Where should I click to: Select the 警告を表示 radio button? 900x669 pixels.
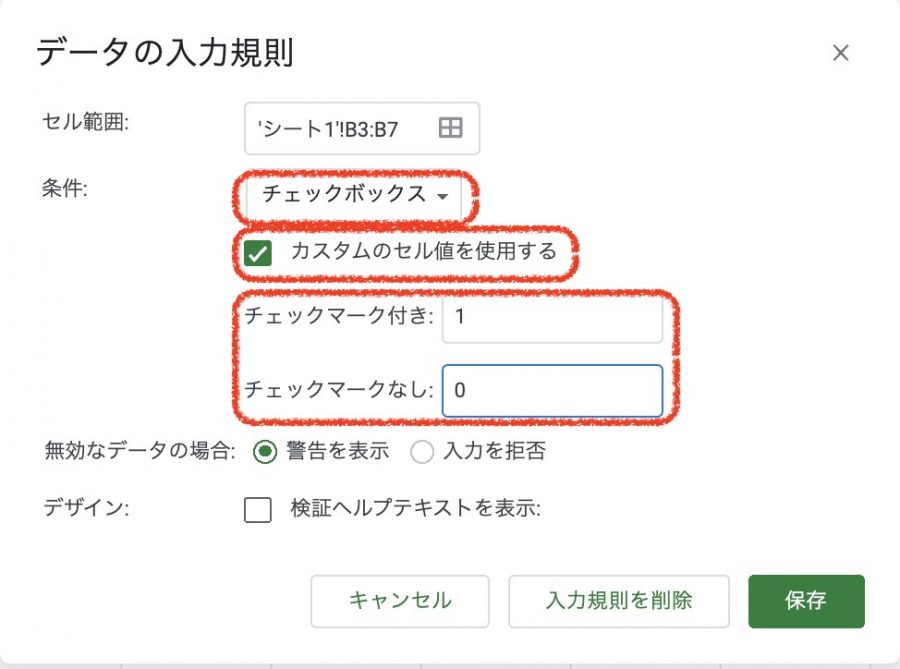click(265, 451)
